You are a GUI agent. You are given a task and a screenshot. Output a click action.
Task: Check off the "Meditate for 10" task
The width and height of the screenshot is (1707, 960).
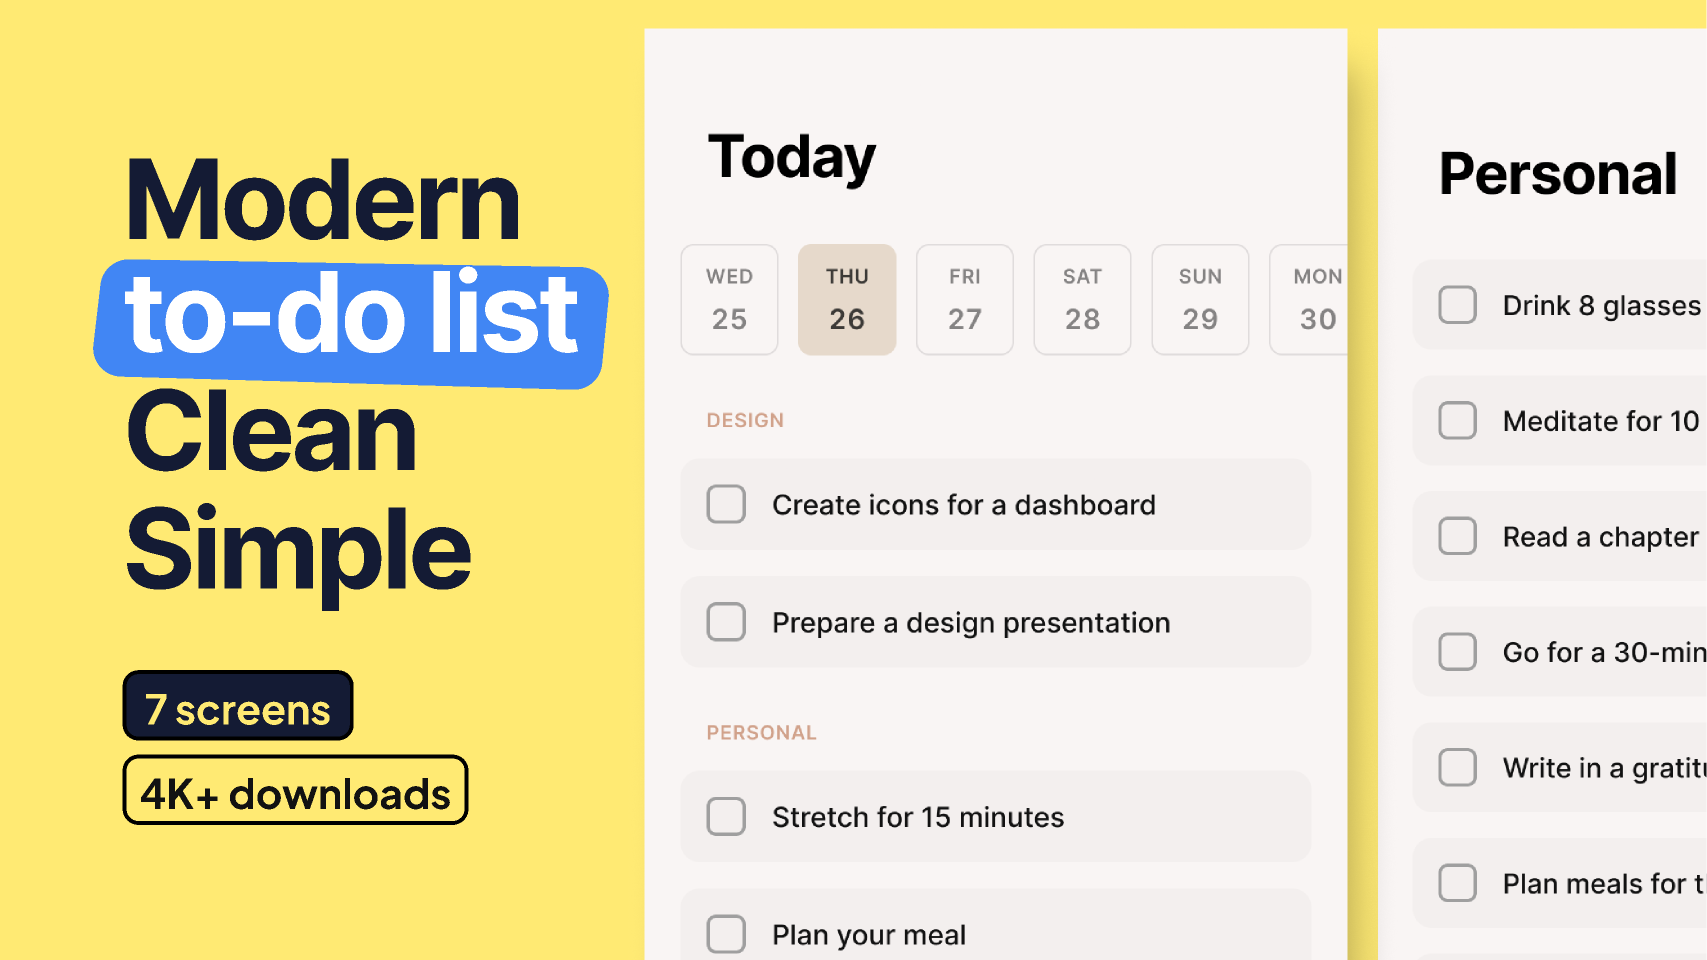(1458, 421)
